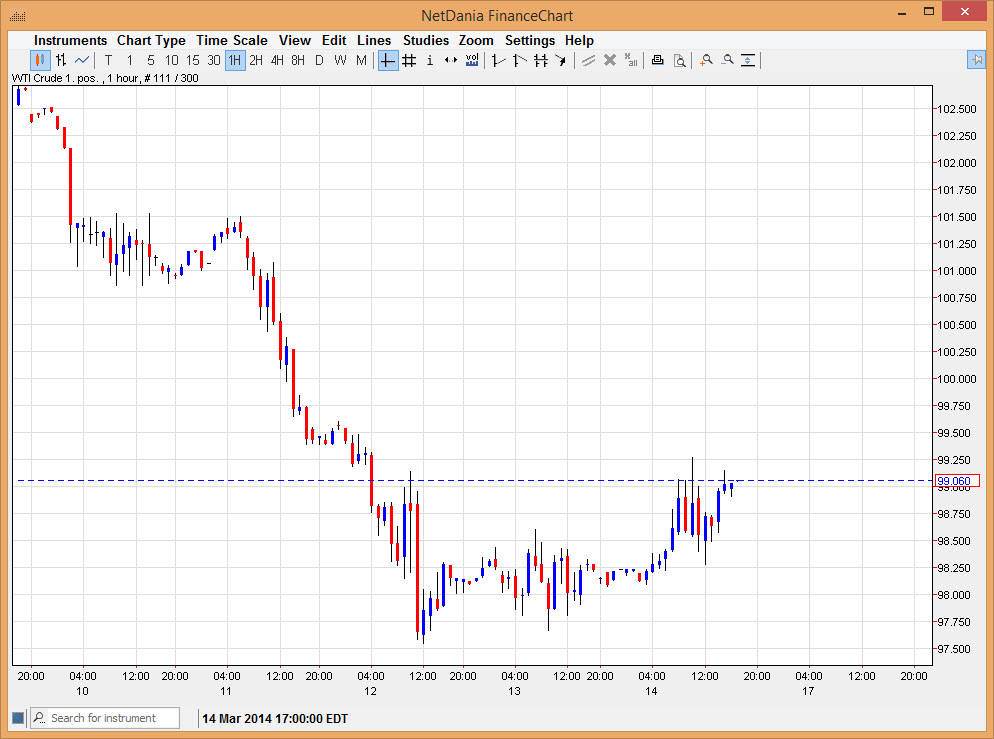Expand the Time Scale menu
The width and height of the screenshot is (994, 739).
tap(231, 40)
